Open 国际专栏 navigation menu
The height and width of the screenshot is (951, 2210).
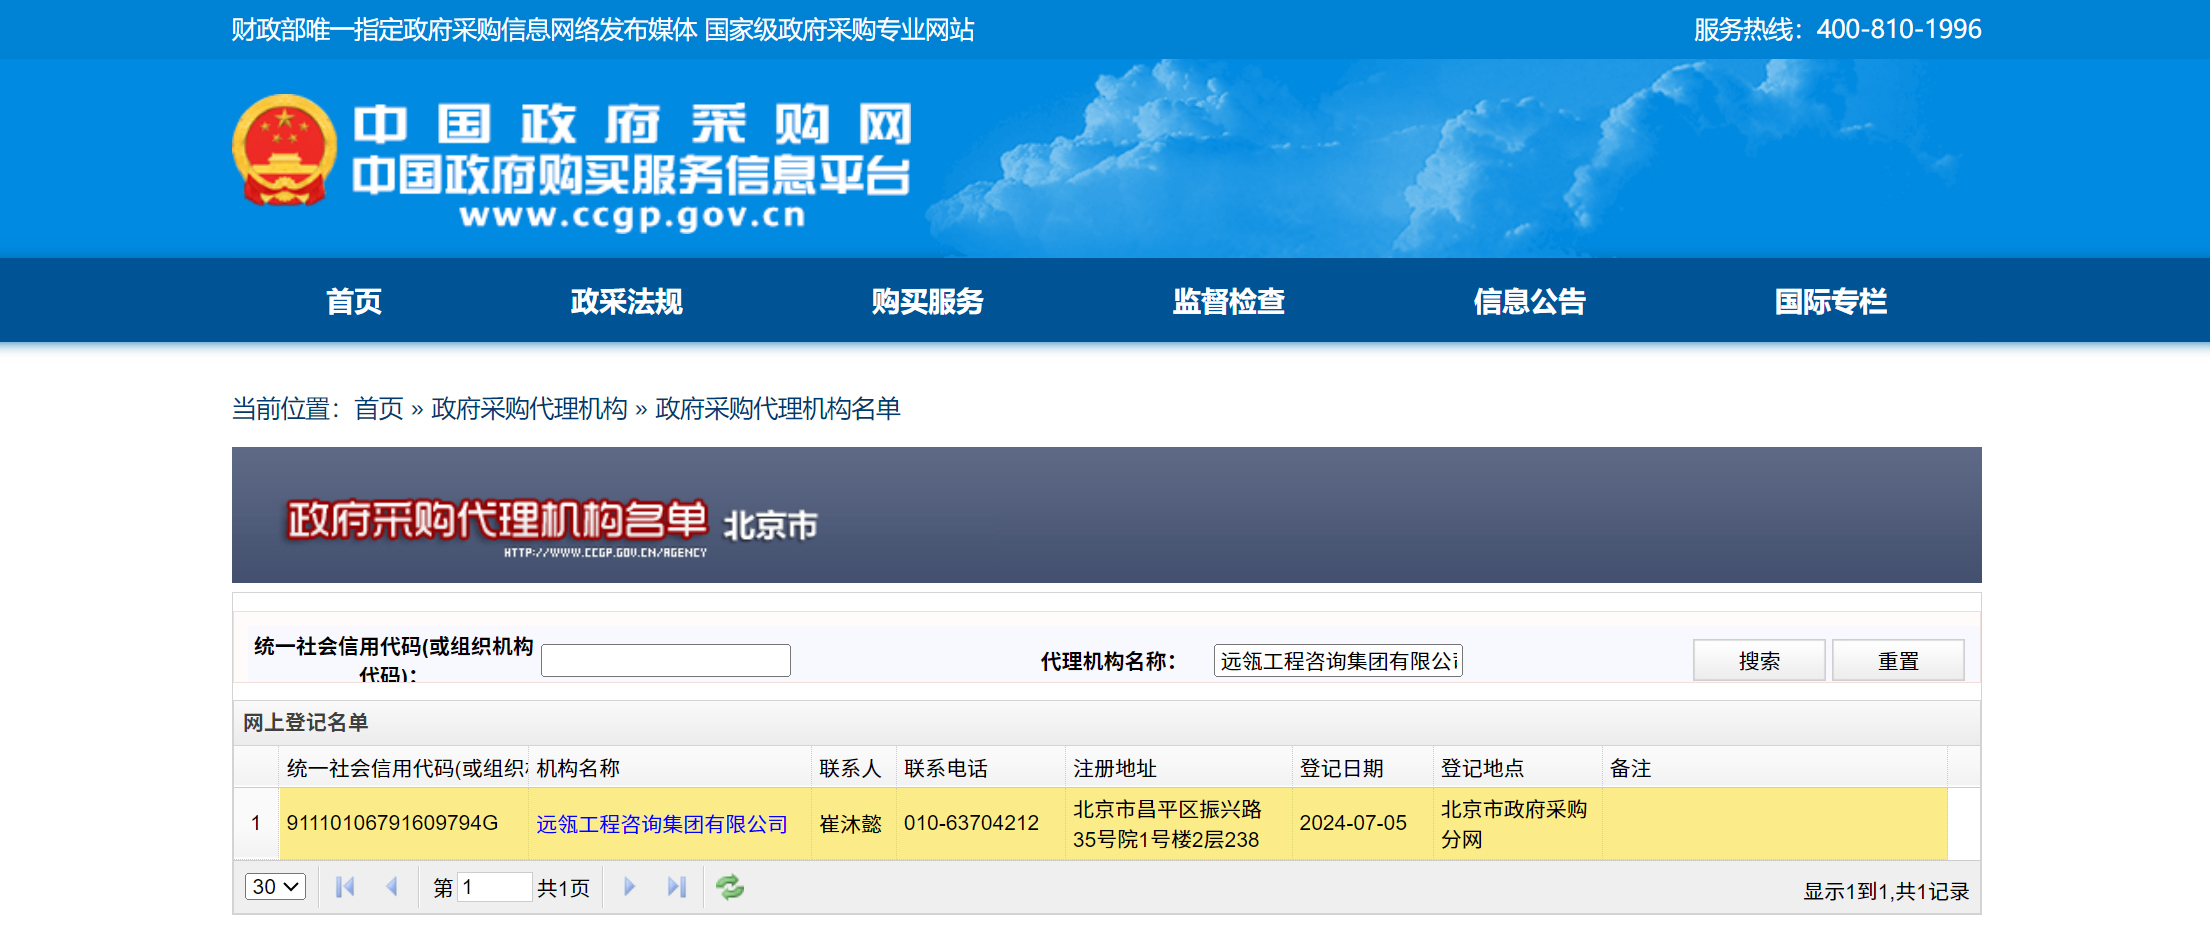pyautogui.click(x=1830, y=301)
